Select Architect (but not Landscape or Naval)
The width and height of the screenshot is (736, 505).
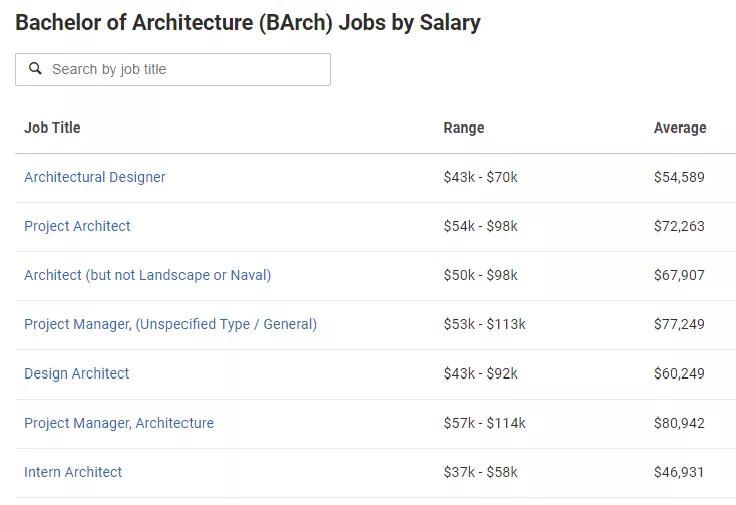[x=147, y=275]
